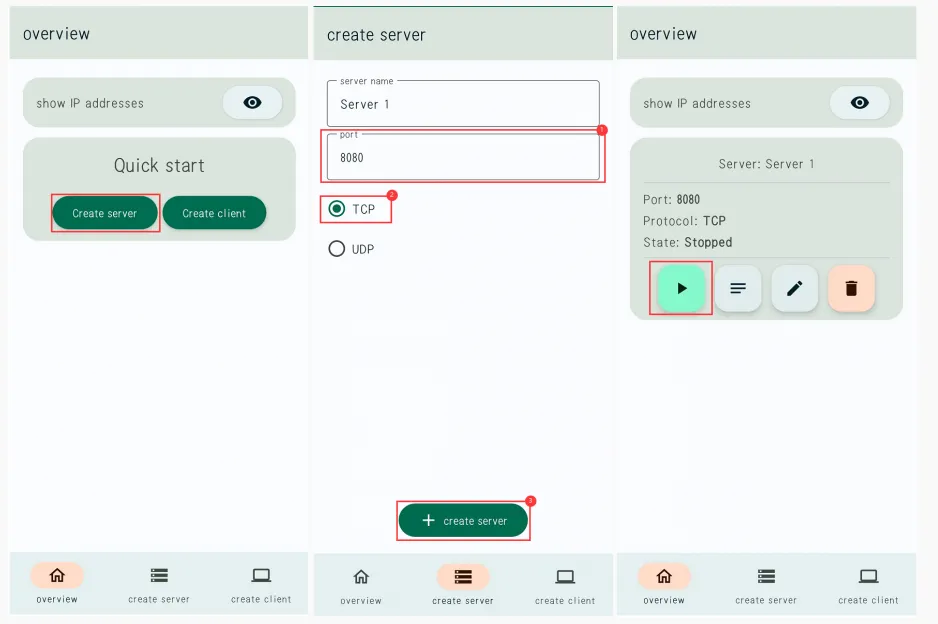Image resolution: width=938 pixels, height=624 pixels.
Task: Toggle the IP address eye above Server 1 card
Action: click(859, 102)
